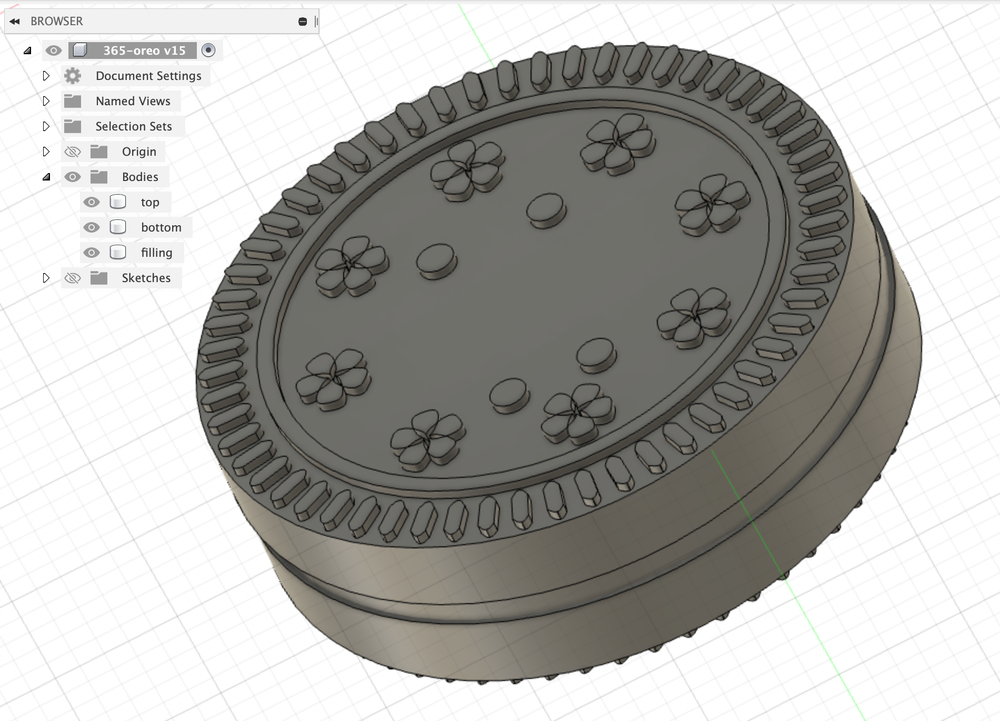Image resolution: width=1000 pixels, height=721 pixels.
Task: Expand the Selection Sets folder
Action: tap(46, 126)
